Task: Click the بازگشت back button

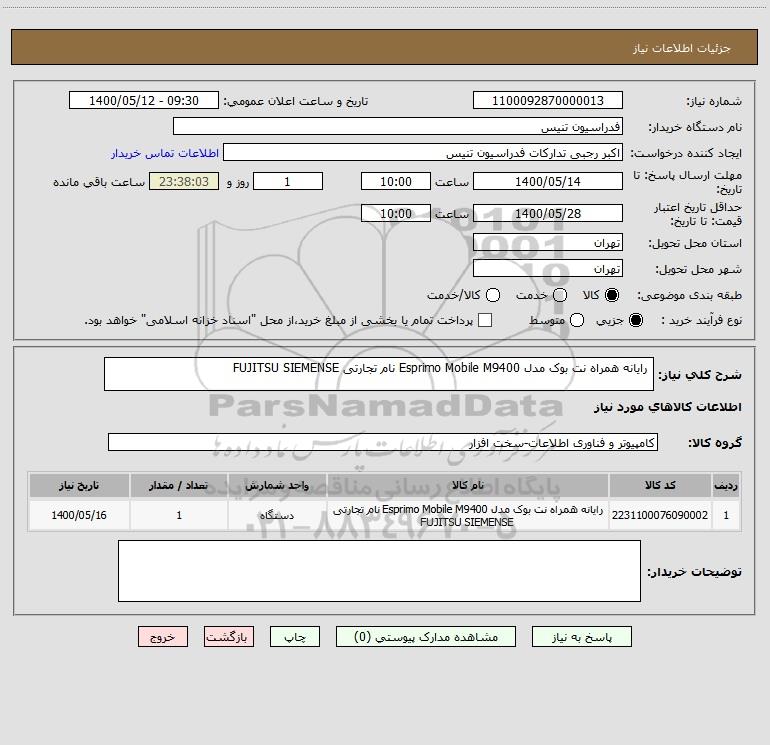Action: pos(229,637)
